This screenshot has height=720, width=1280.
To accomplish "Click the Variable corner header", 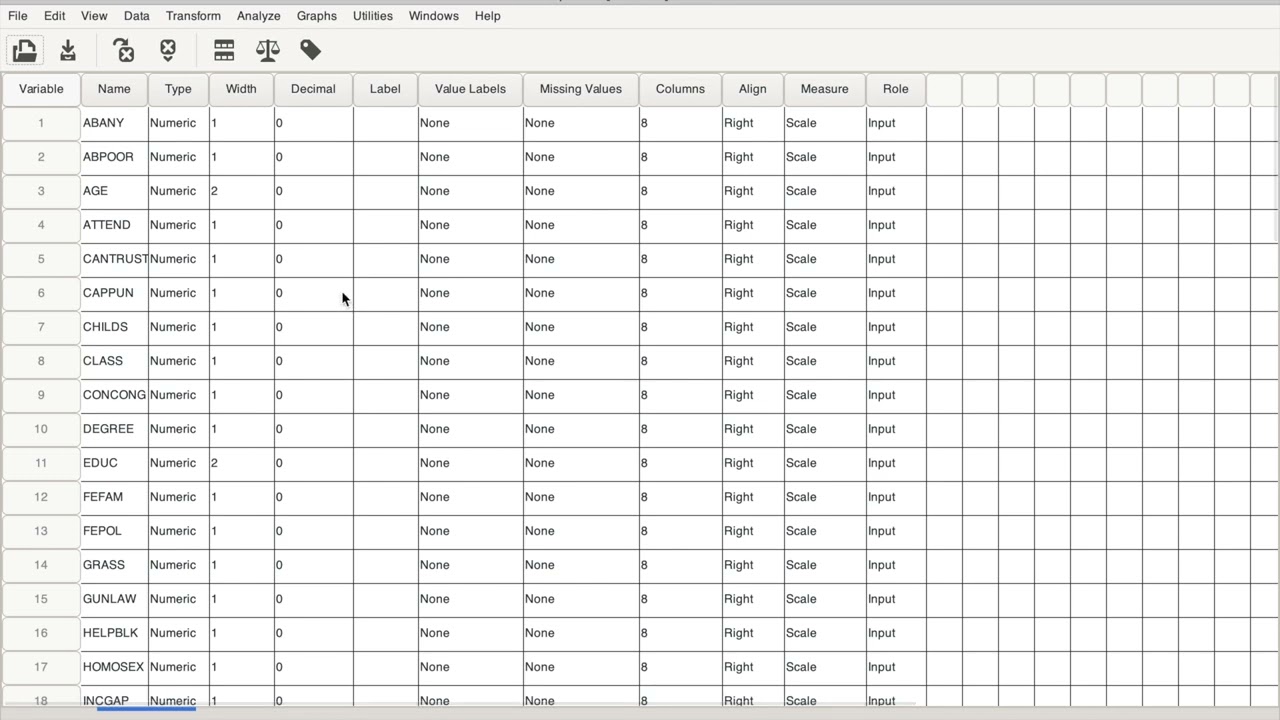I will (41, 89).
